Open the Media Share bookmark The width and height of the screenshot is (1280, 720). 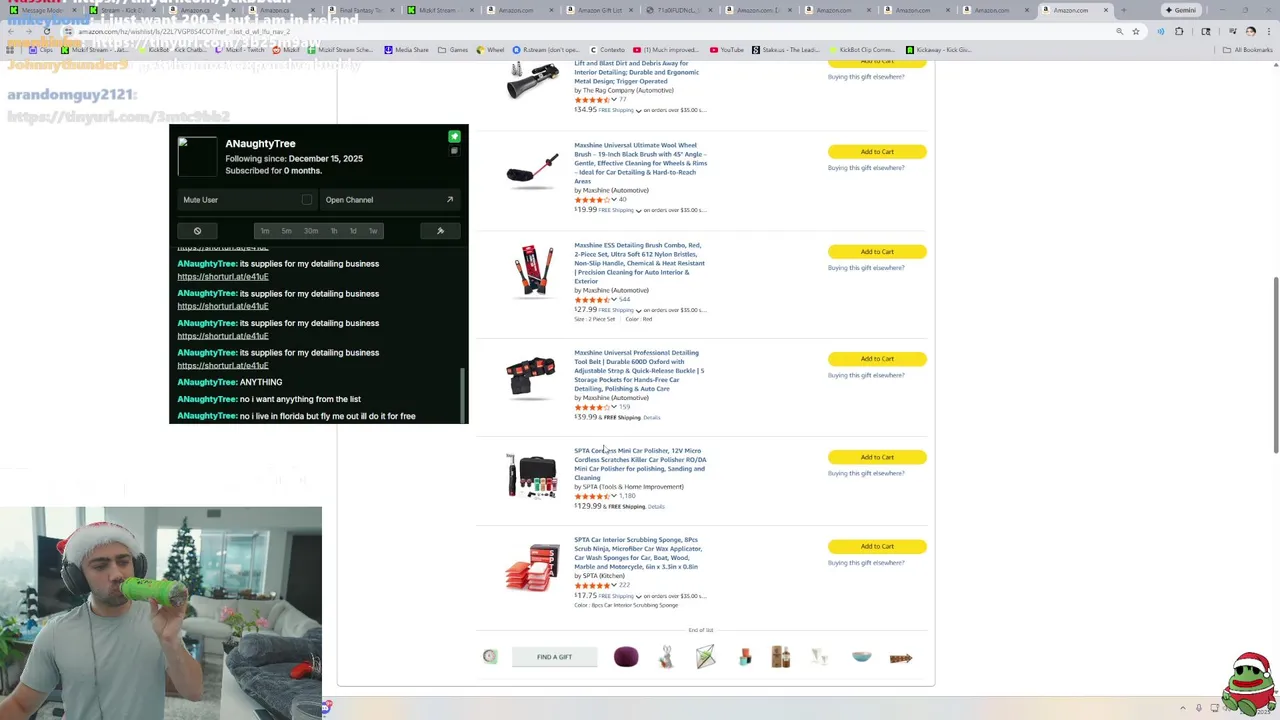coord(406,50)
